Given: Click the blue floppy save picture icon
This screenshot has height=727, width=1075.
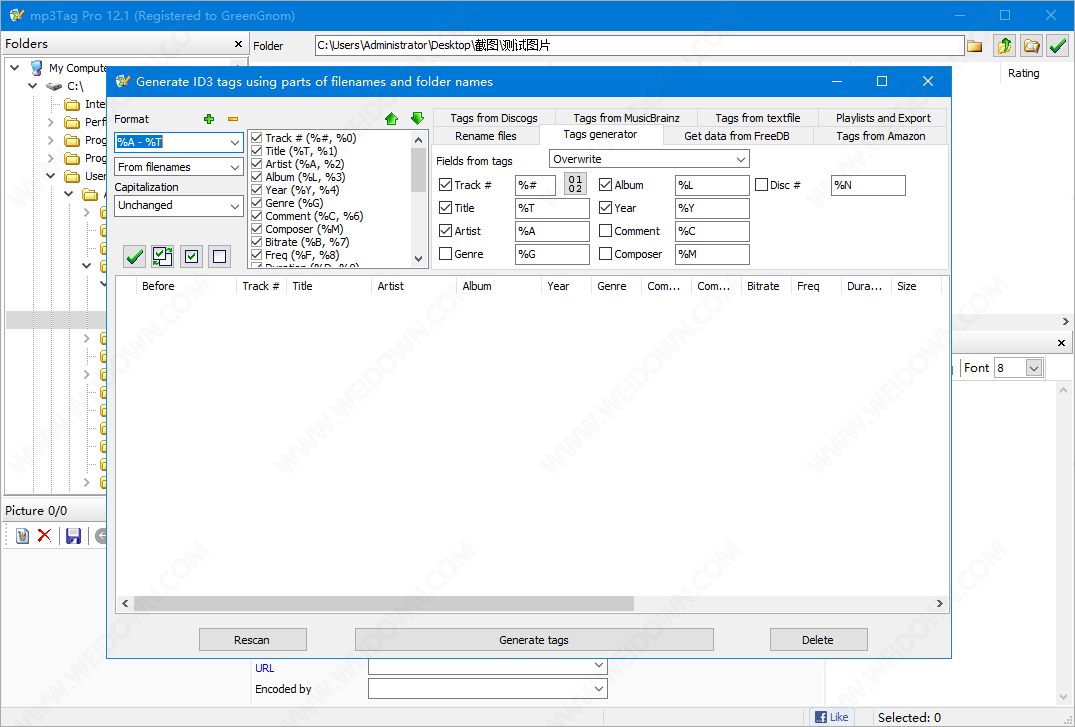Looking at the screenshot, I should point(73,536).
